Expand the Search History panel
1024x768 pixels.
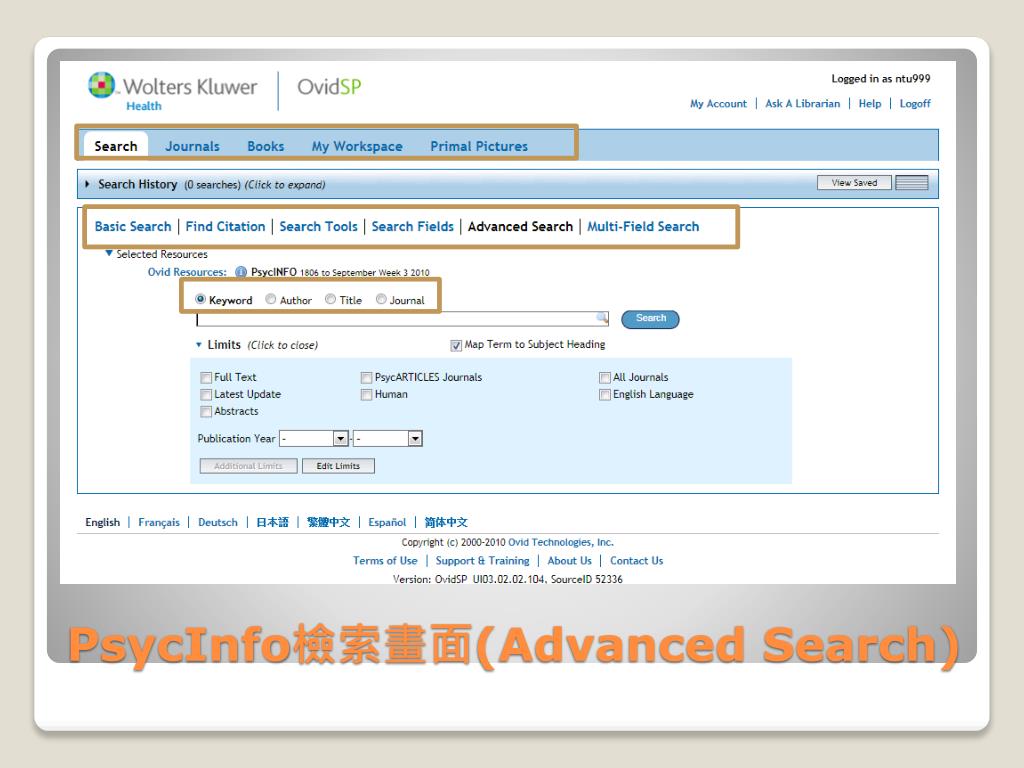(x=87, y=184)
